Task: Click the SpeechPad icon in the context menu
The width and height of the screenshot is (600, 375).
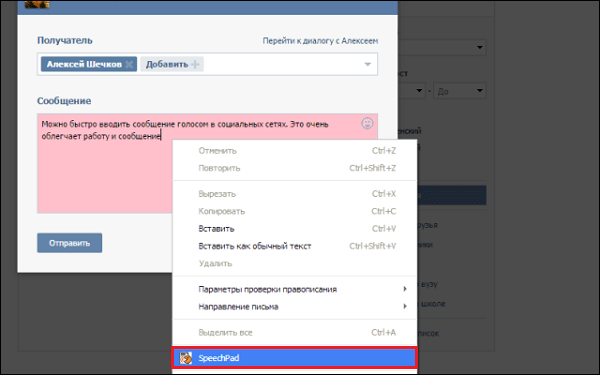Action: (x=186, y=358)
